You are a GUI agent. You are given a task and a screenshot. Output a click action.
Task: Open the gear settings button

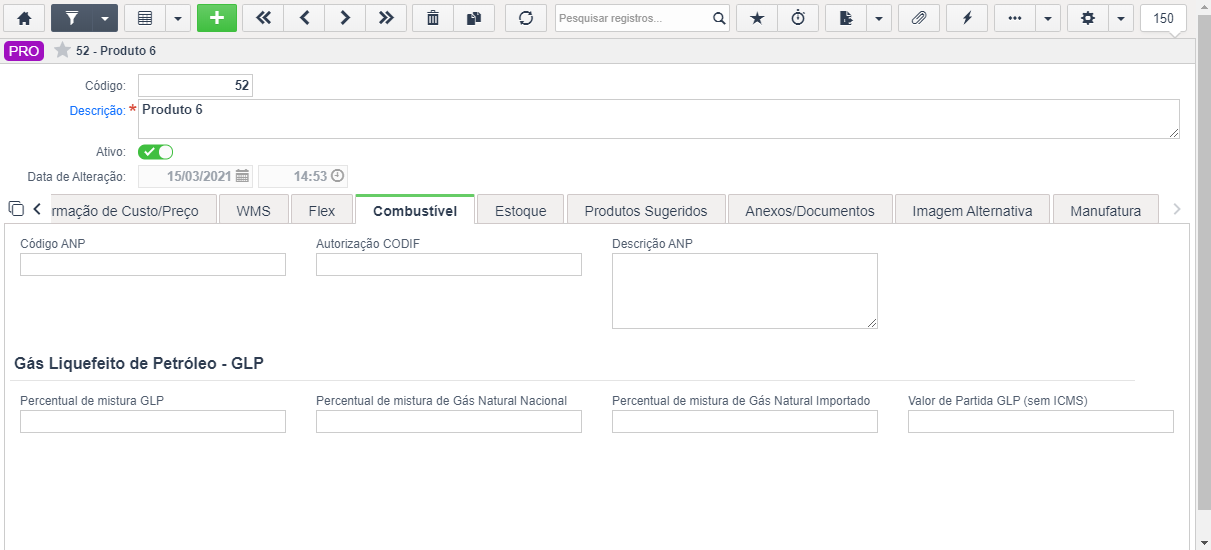pyautogui.click(x=1087, y=18)
